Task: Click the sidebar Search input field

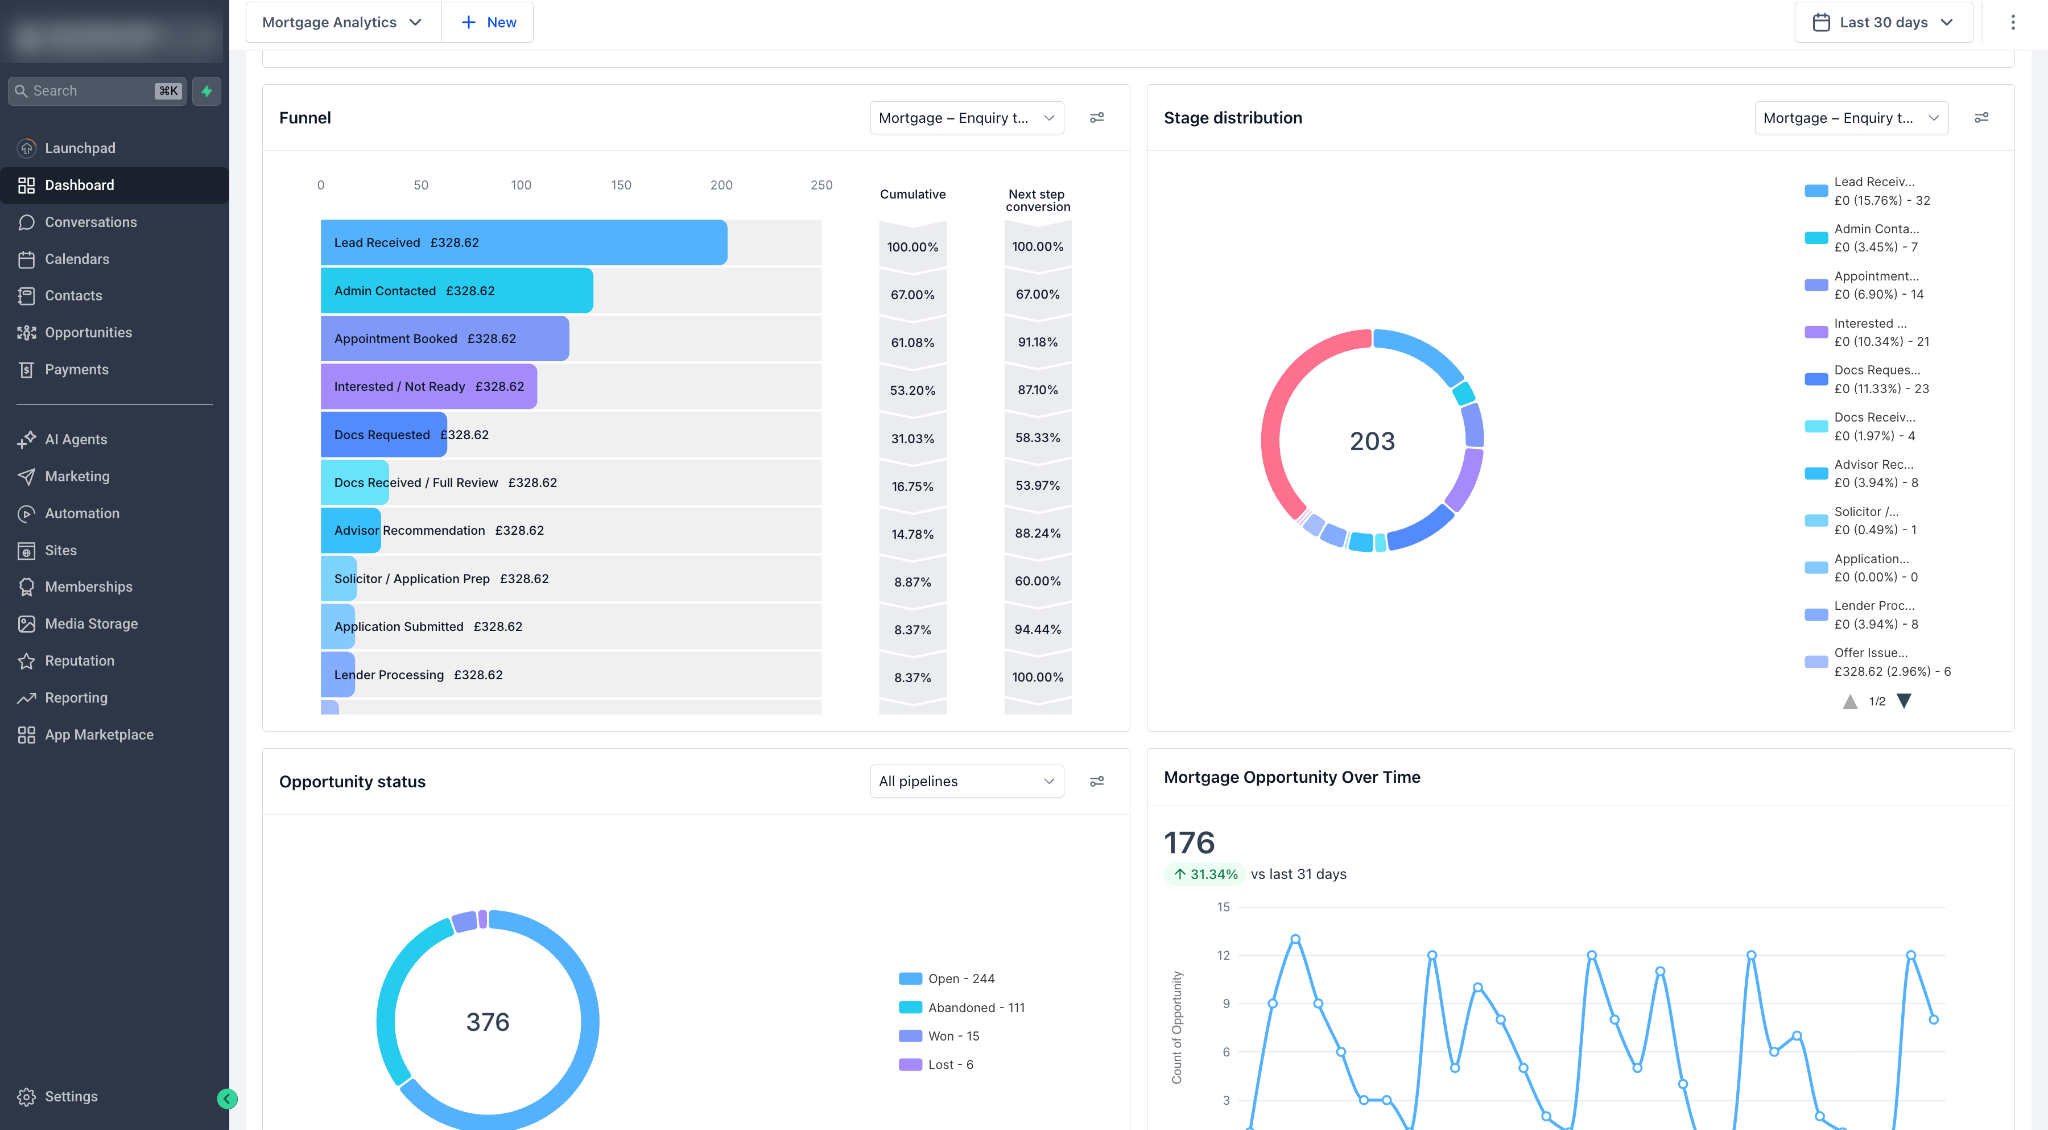Action: (97, 91)
